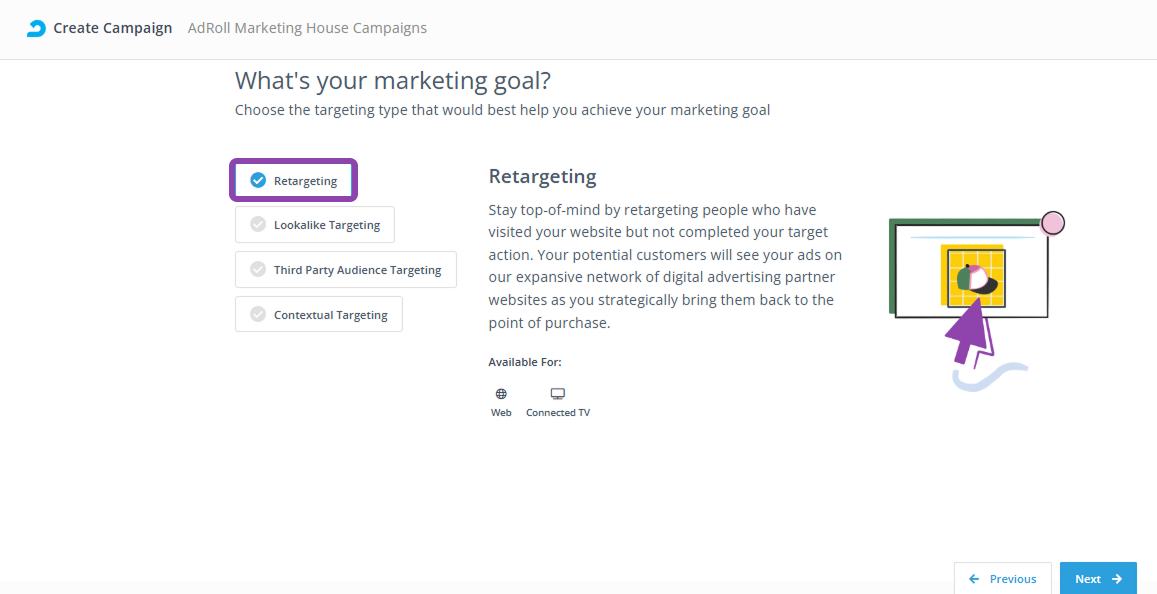
Task: Click the Connected TV label
Action: 558,412
